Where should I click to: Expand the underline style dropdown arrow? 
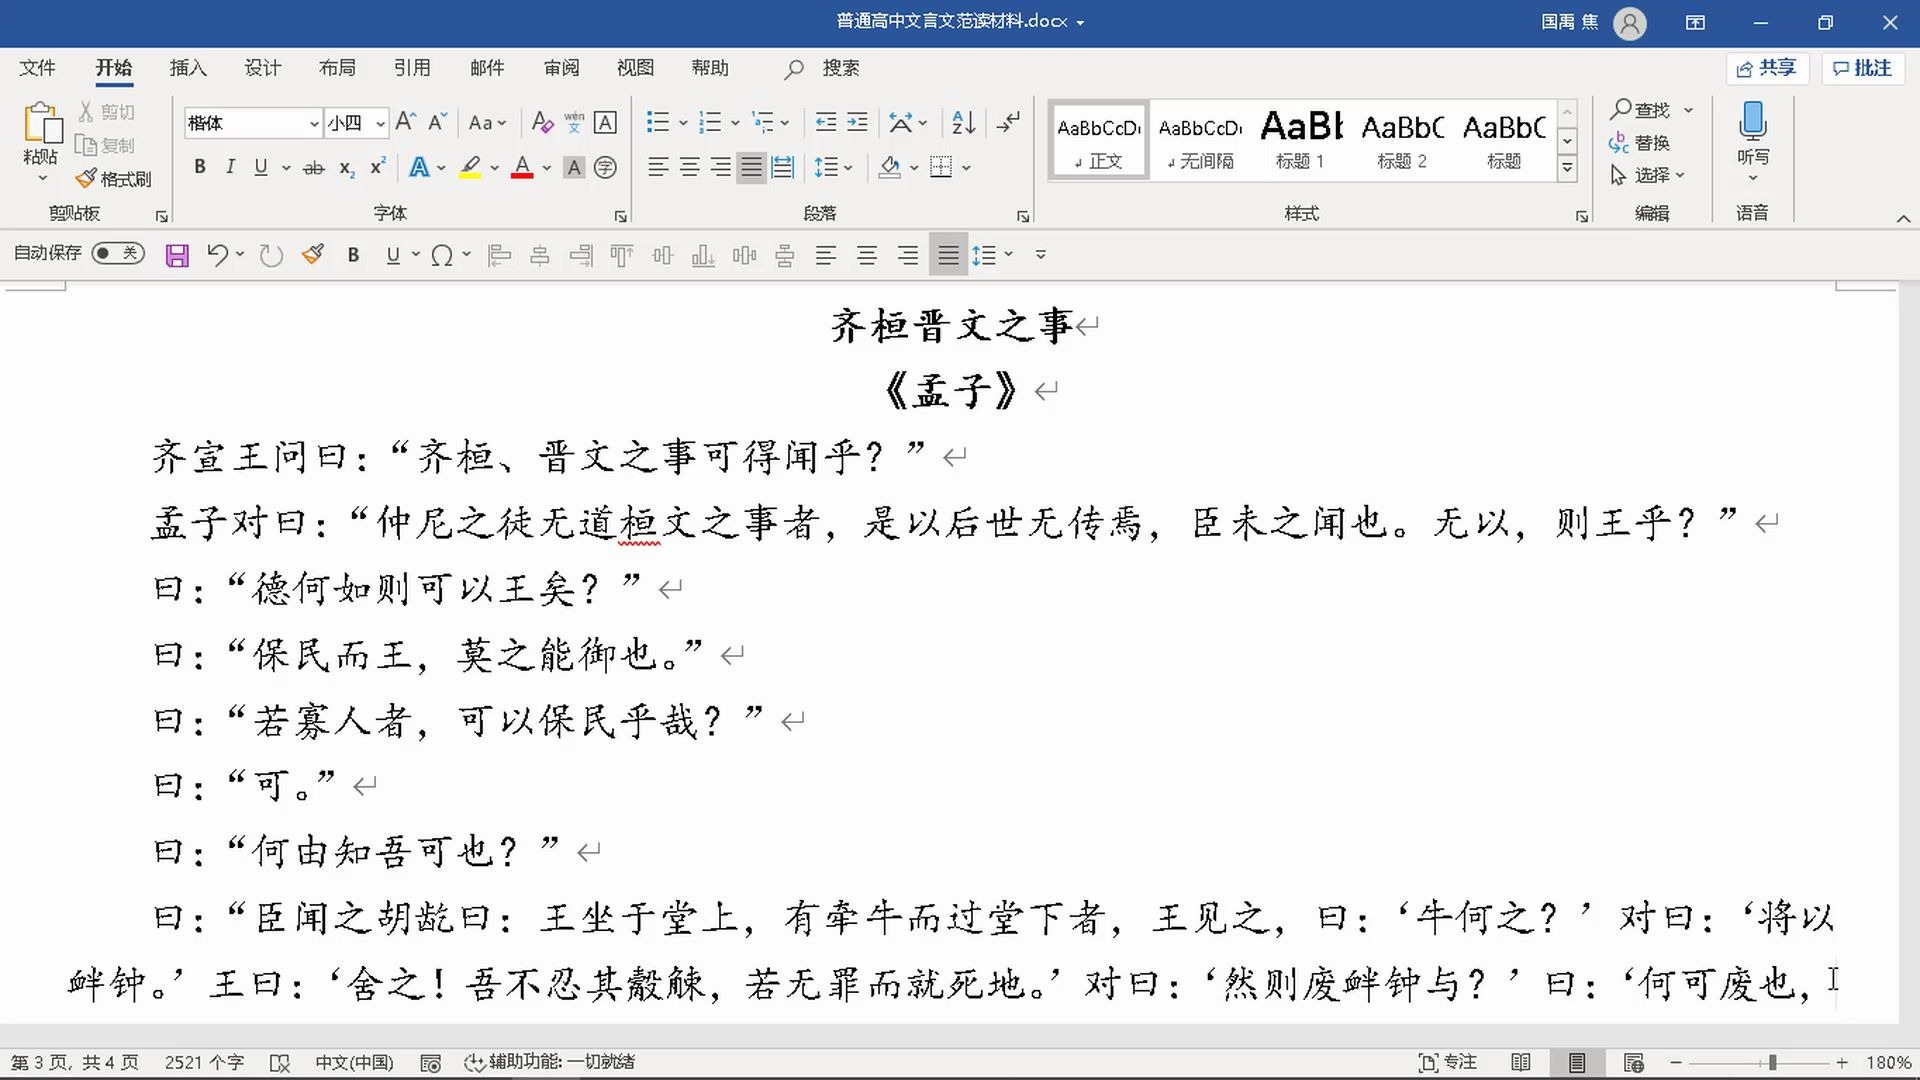click(x=286, y=168)
